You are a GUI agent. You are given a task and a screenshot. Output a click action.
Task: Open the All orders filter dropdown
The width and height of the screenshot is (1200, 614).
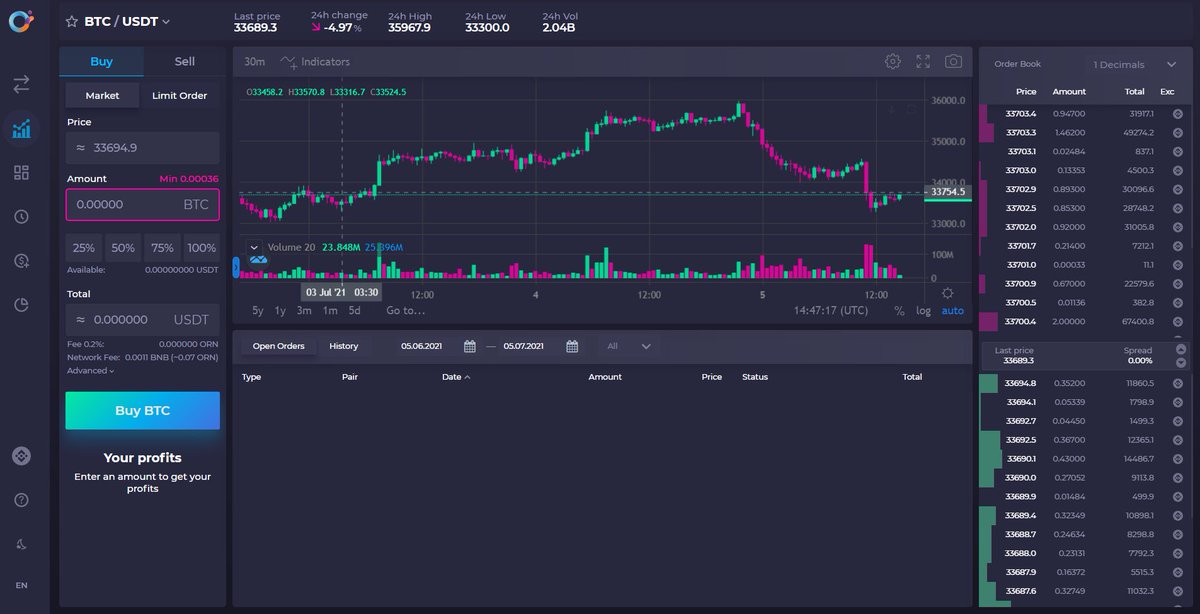[629, 346]
